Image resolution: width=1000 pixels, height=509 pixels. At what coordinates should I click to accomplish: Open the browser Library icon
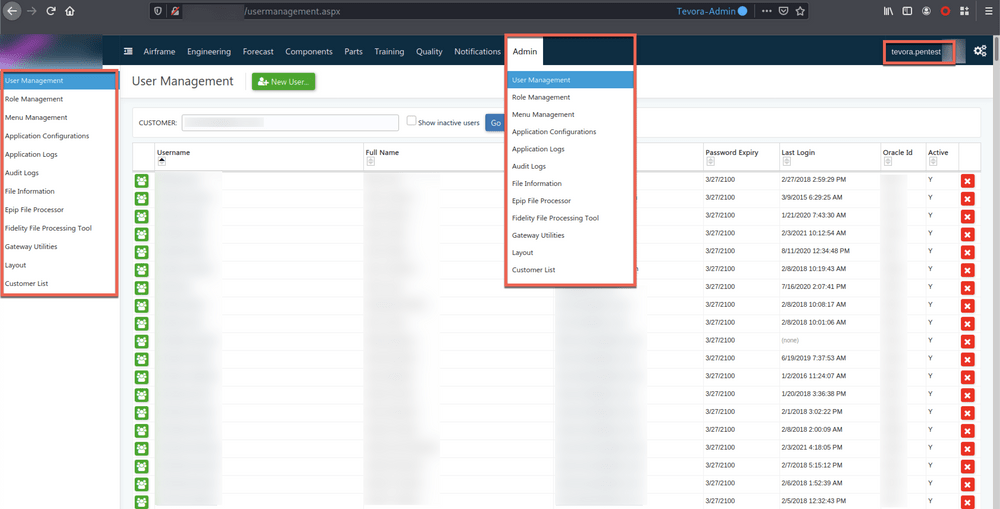click(888, 11)
